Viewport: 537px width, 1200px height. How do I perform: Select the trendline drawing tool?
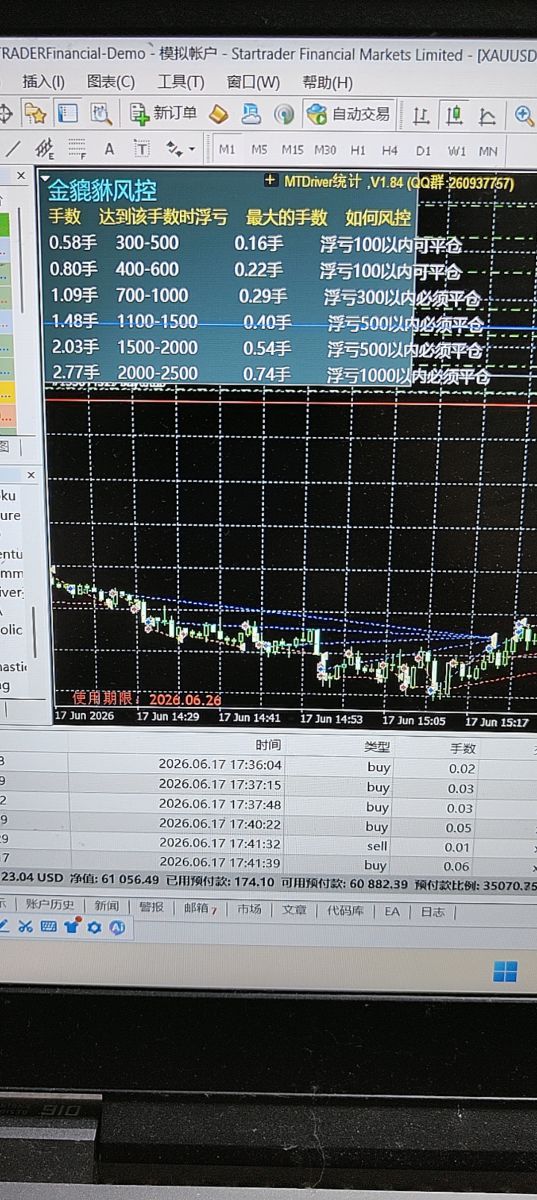pos(13,149)
